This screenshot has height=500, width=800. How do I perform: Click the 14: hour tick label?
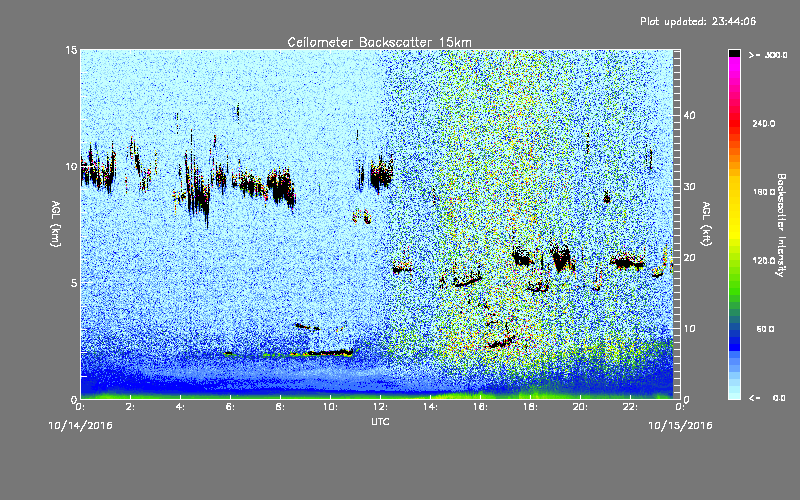click(430, 407)
